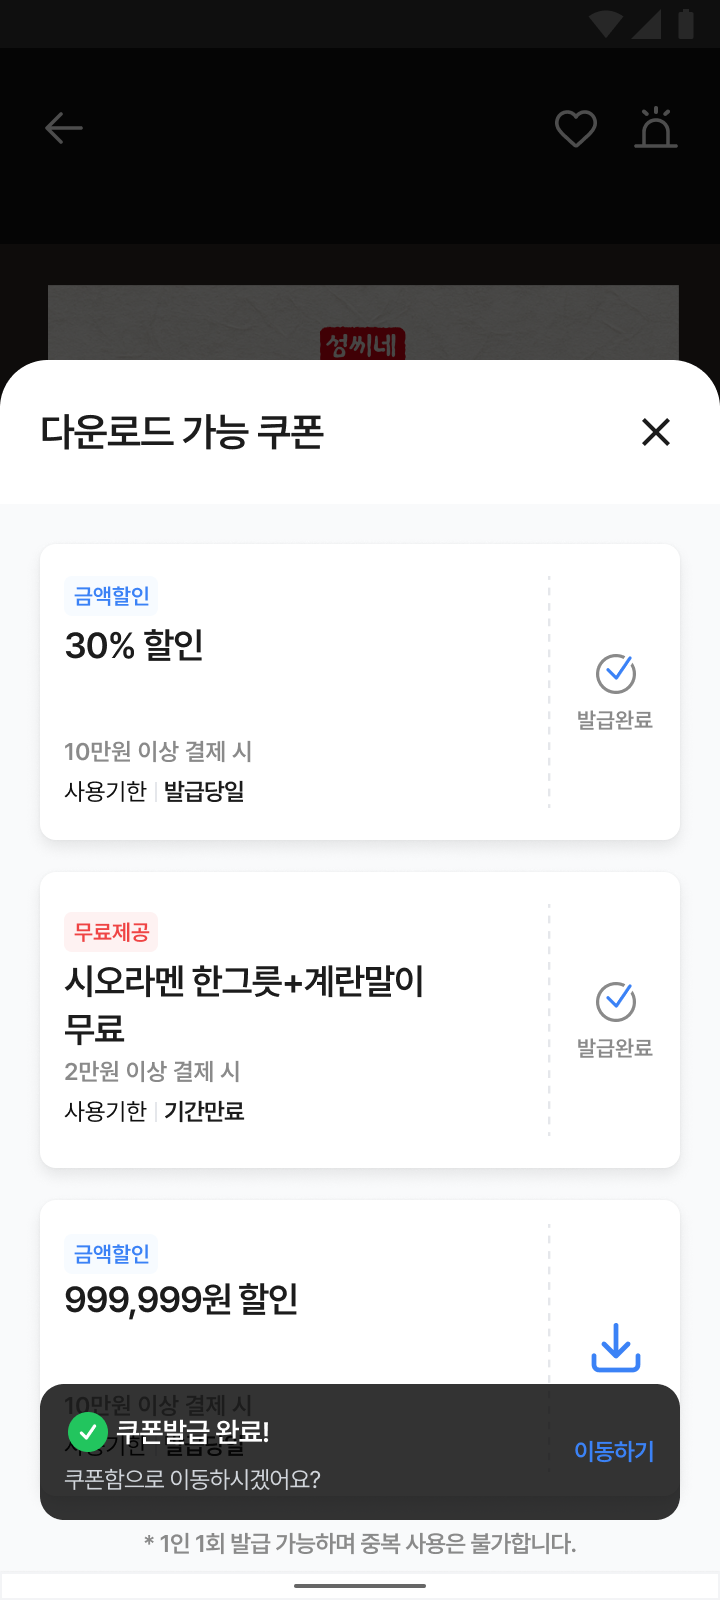720x1600 pixels.
Task: Tap the siren report icon
Action: coord(656,128)
